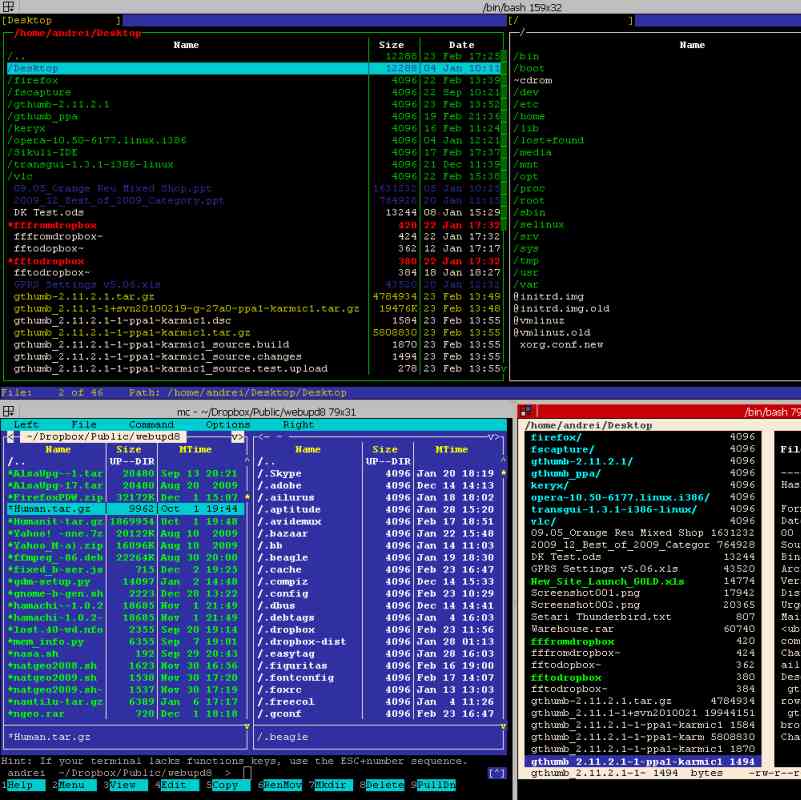Click the 8Delete button in the function bar
Image resolution: width=801 pixels, height=800 pixels.
tap(378, 789)
